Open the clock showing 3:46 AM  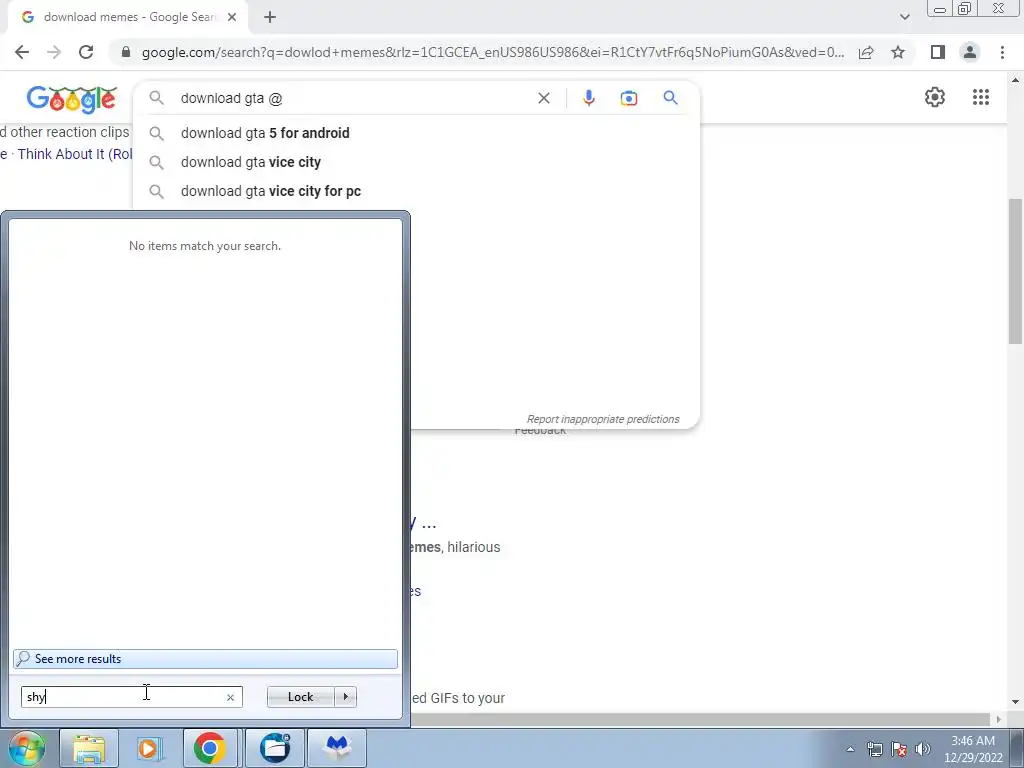973,749
